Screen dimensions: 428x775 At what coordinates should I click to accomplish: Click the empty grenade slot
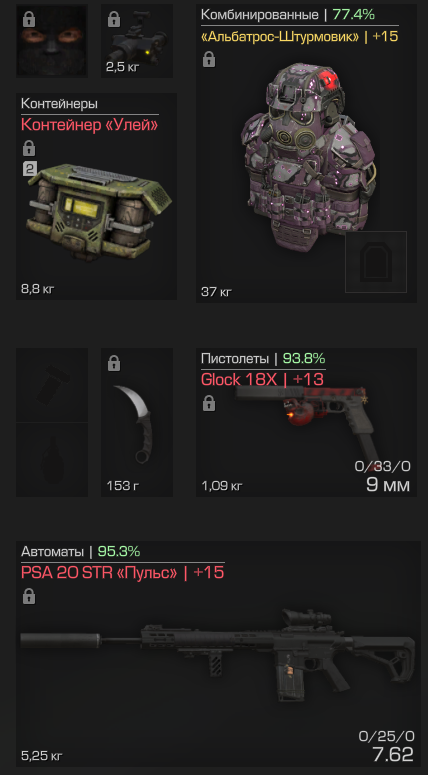coord(52,460)
